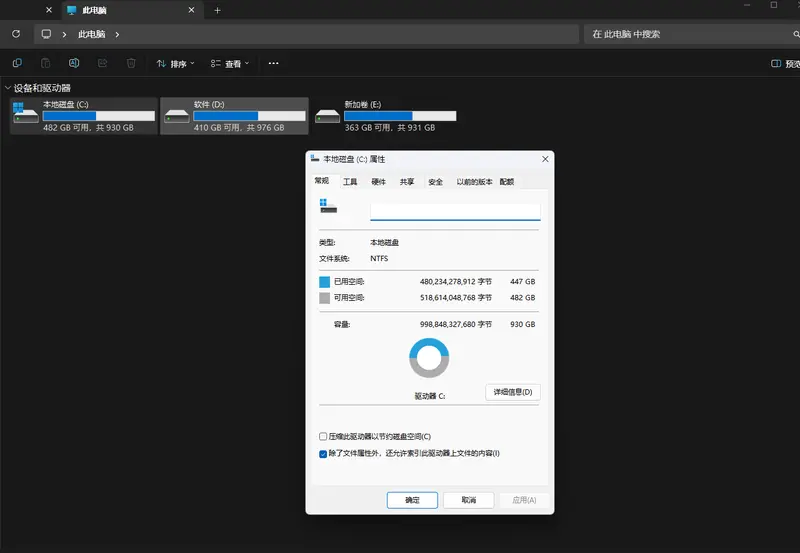Click 此电脑 in the address bar
Screen dimensions: 800x553
click(92, 34)
